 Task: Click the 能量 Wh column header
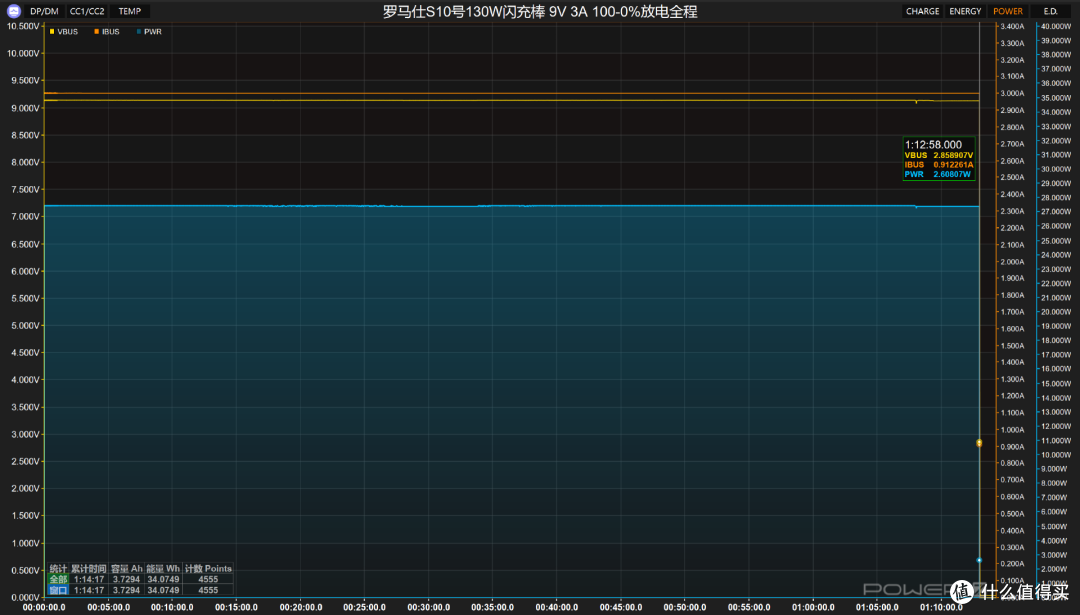point(163,569)
